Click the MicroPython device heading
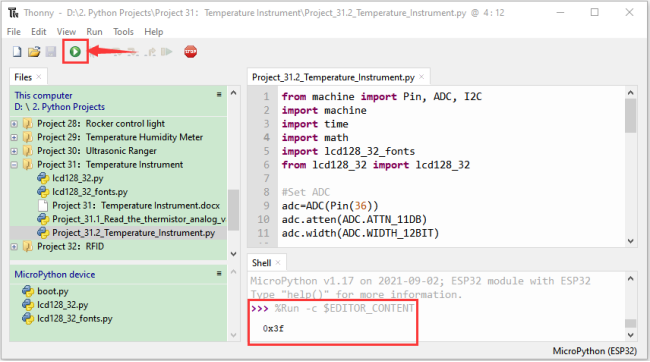Viewport: 650px width, 362px height. [55, 275]
